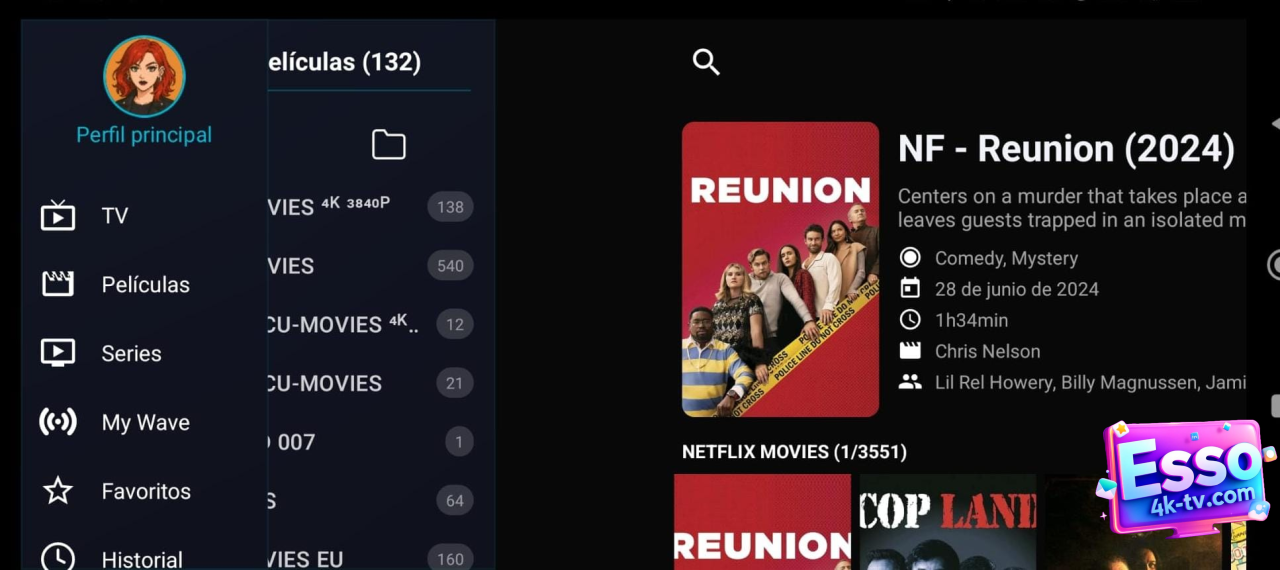This screenshot has width=1280, height=570.
Task: Choose the Reunion thumbnail in Netflix Movies row
Action: 762,522
